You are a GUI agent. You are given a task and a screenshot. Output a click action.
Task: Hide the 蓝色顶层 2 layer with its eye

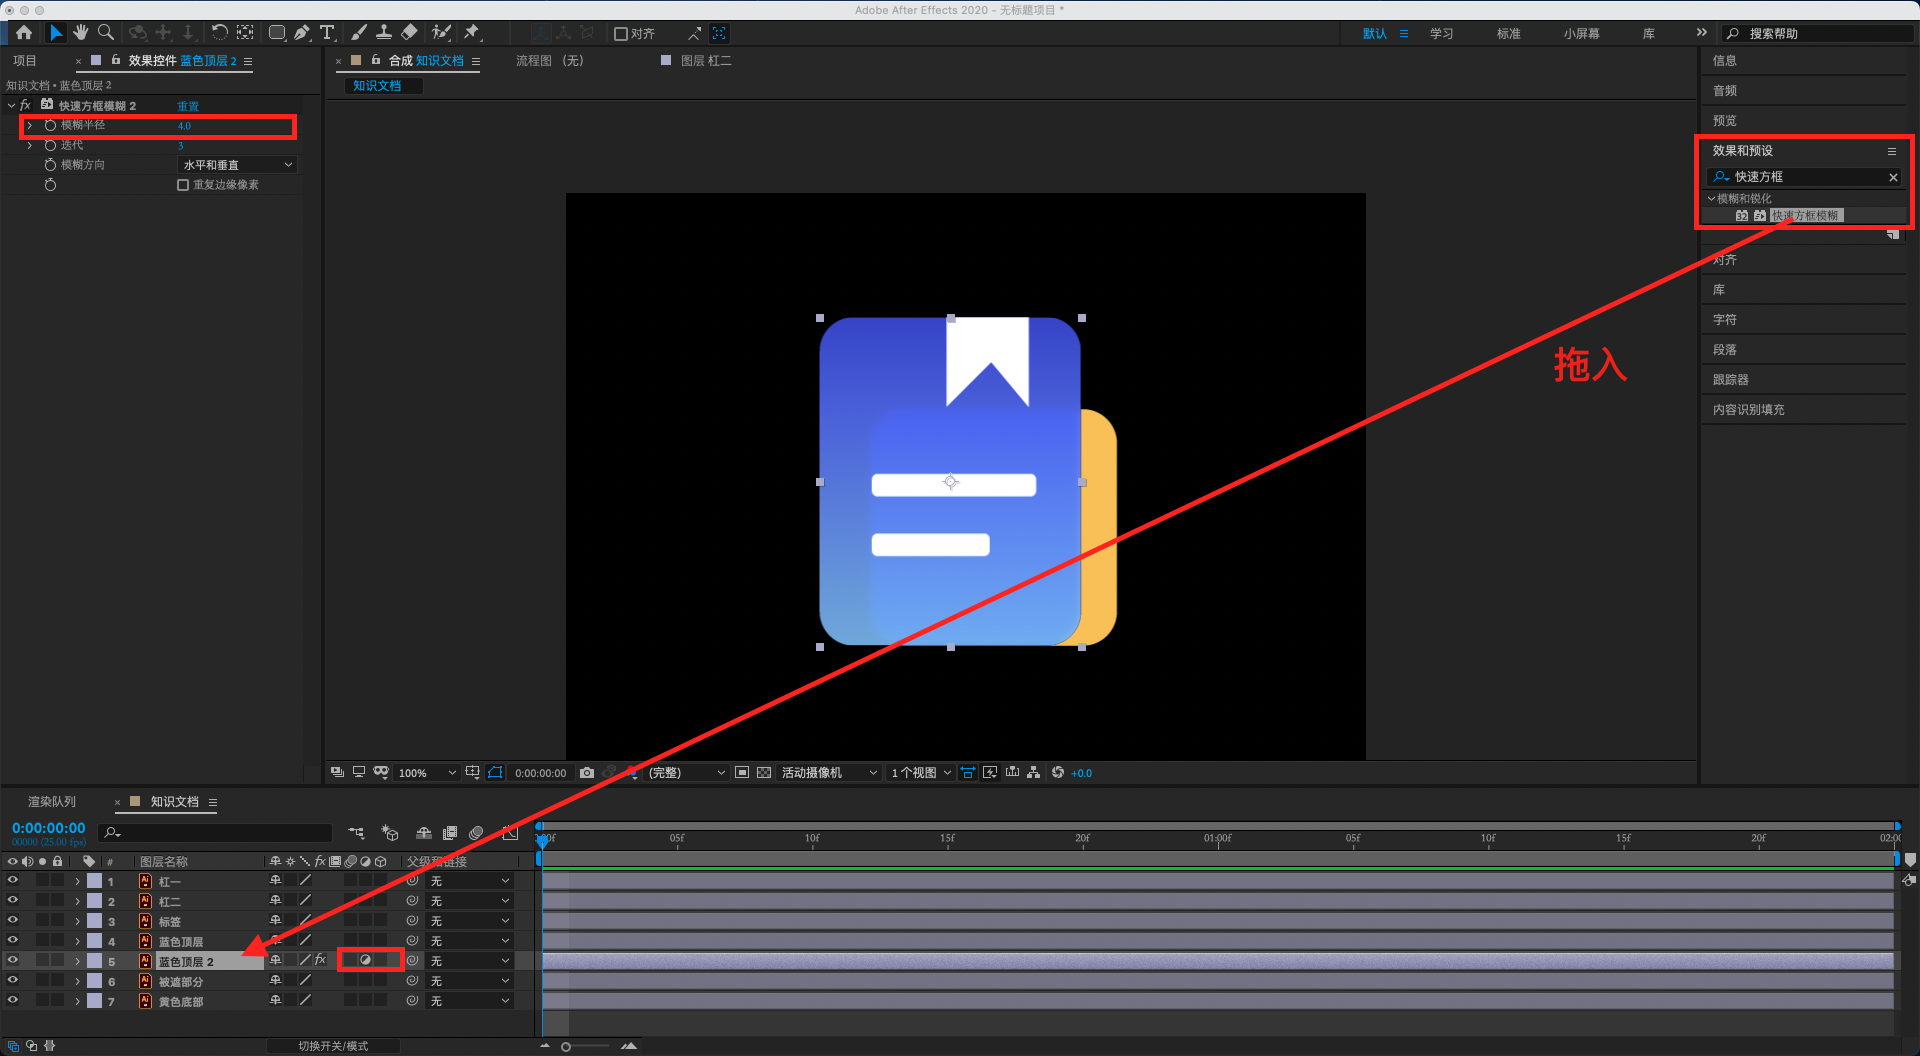pos(13,961)
